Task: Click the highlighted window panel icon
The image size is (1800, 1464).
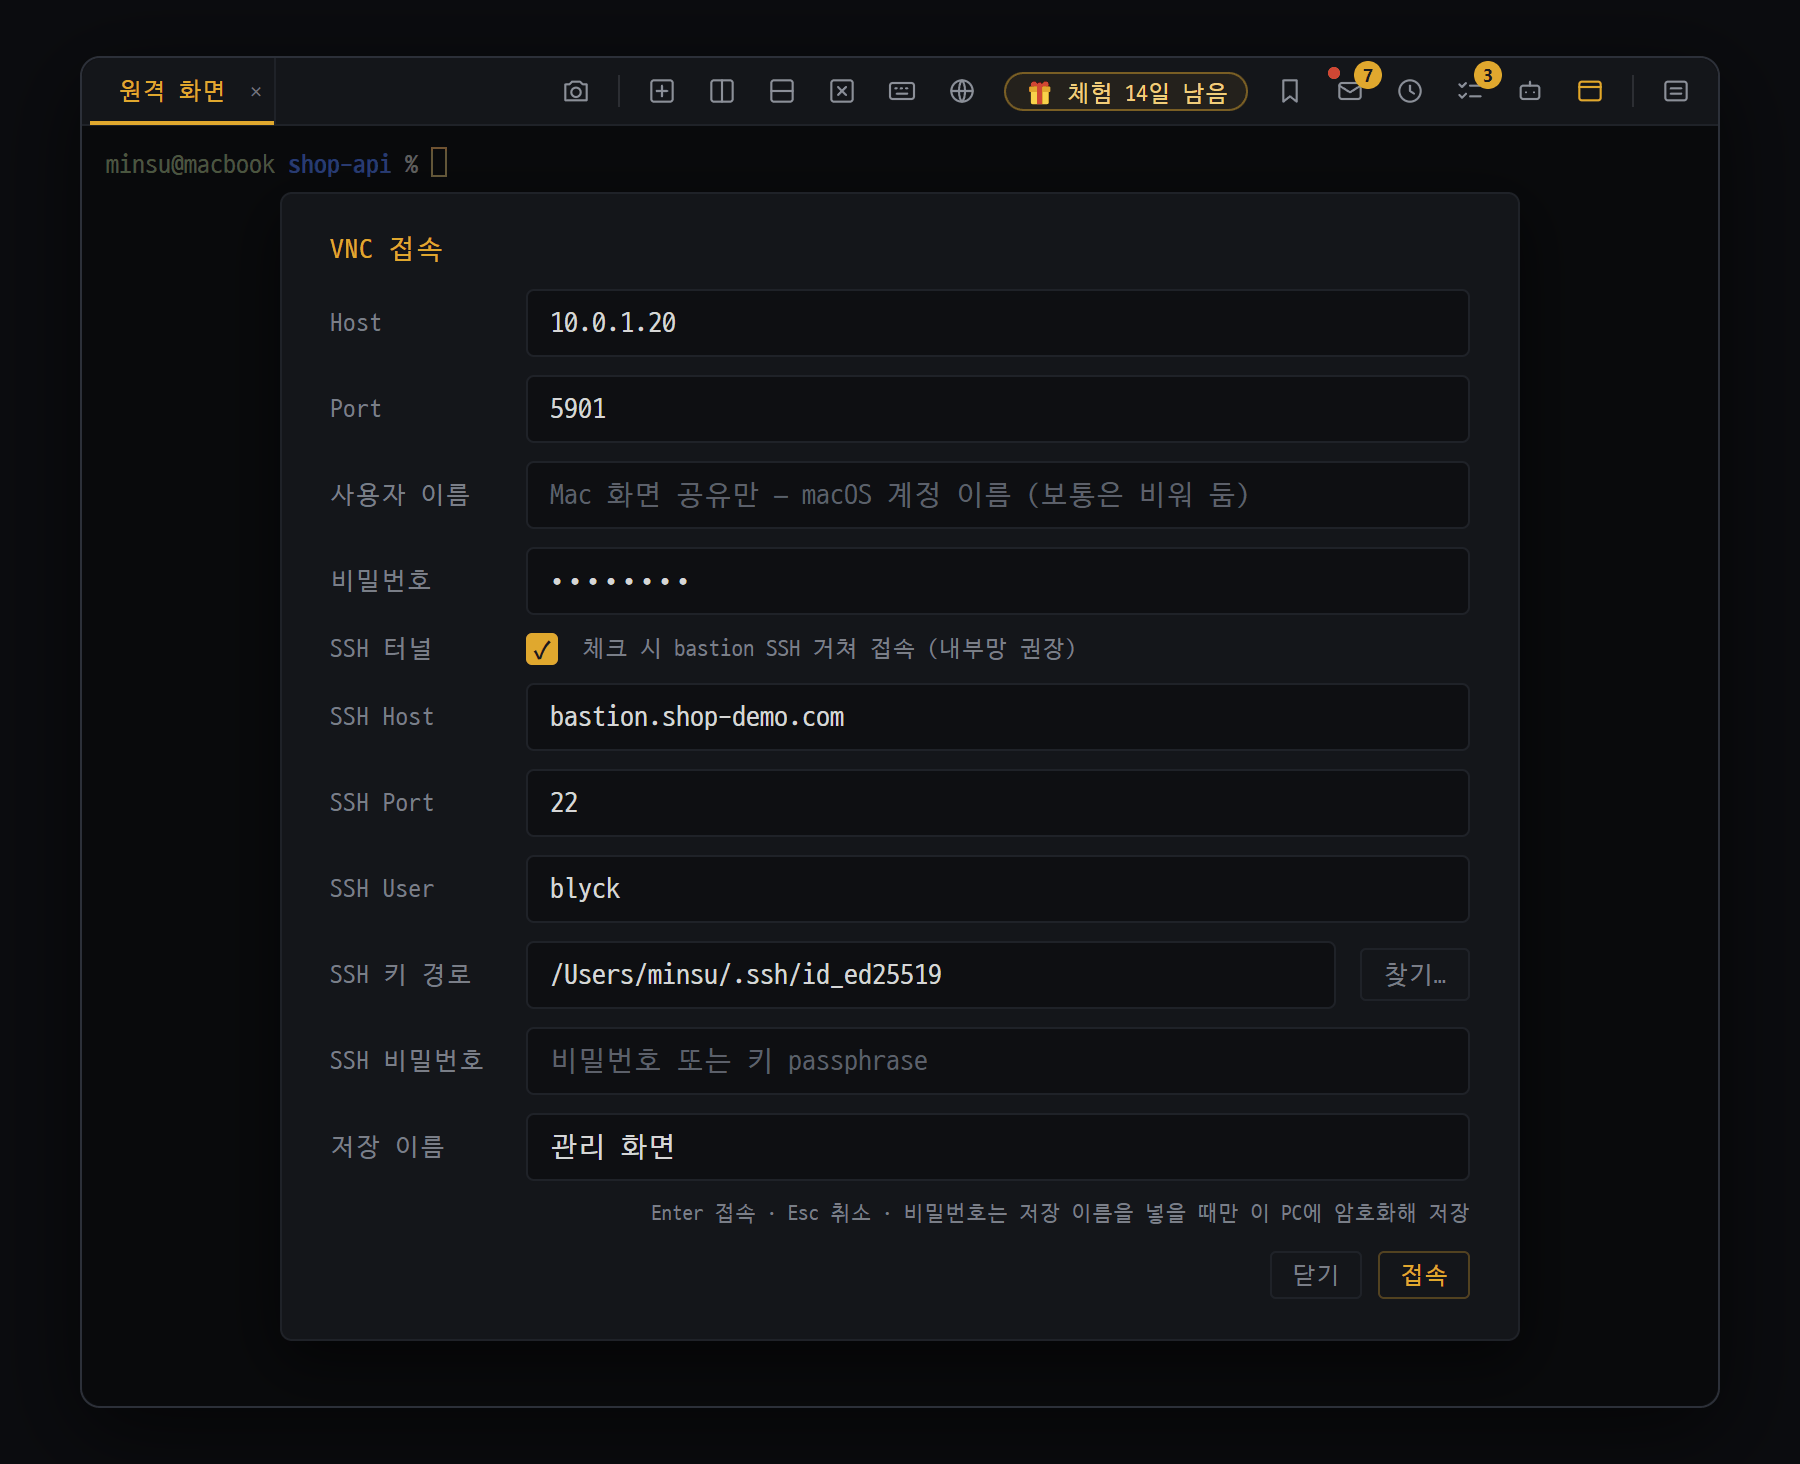Action: (1590, 92)
